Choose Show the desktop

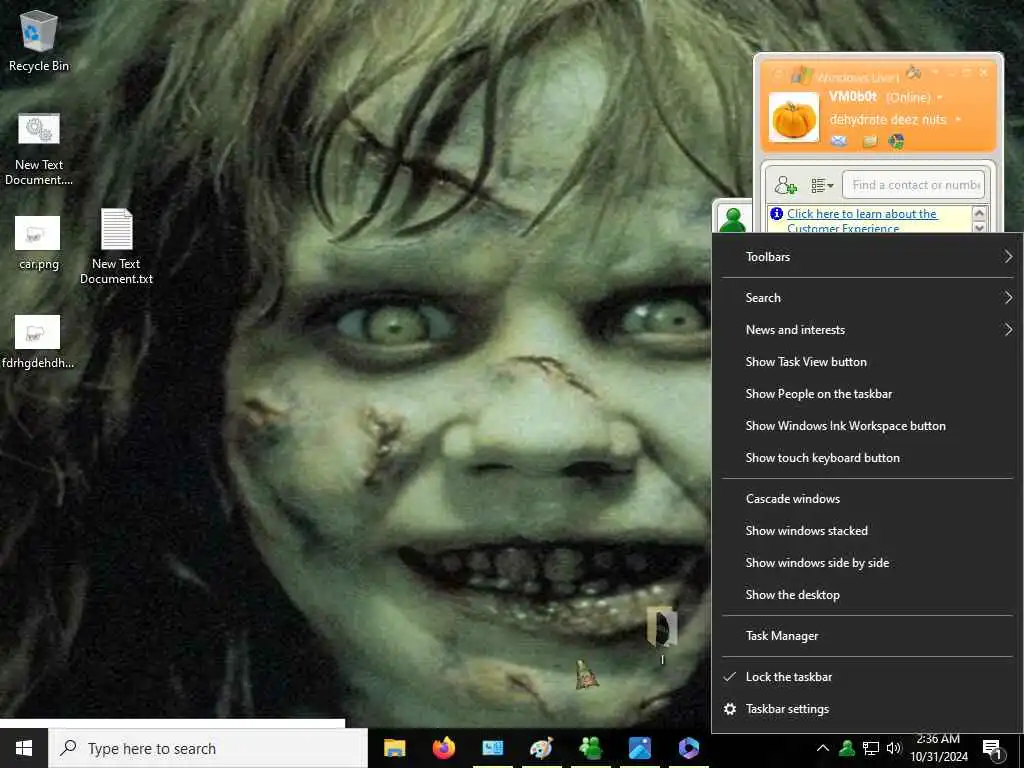click(x=868, y=595)
